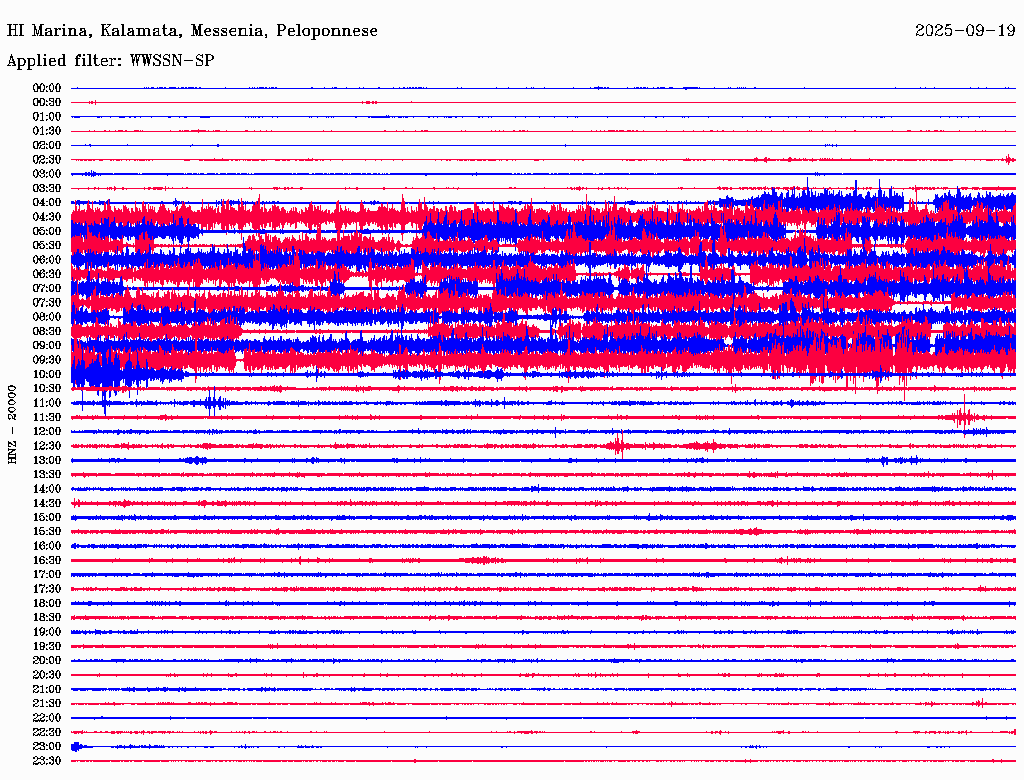Select the 19:30 time label

pyautogui.click(x=47, y=647)
